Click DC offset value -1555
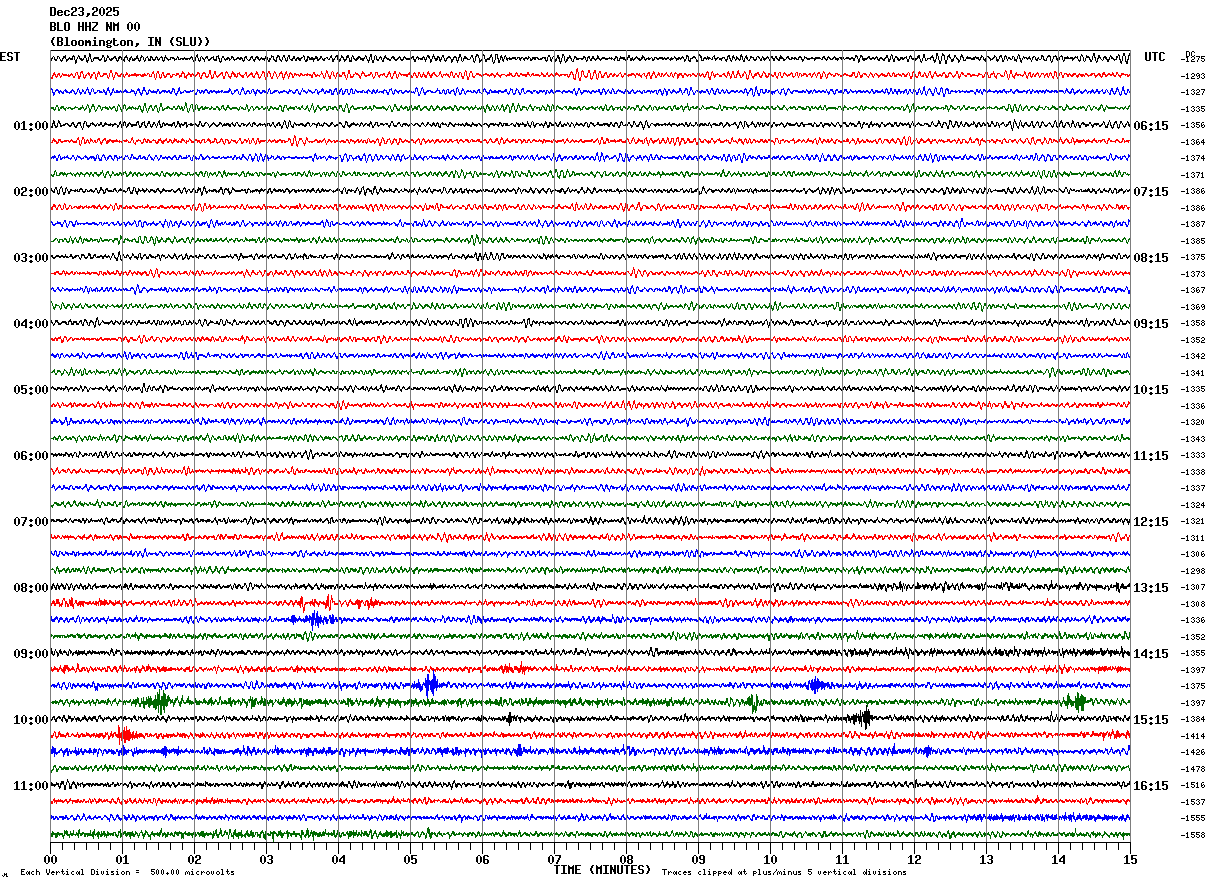The height and width of the screenshot is (886, 1210). pos(1193,818)
